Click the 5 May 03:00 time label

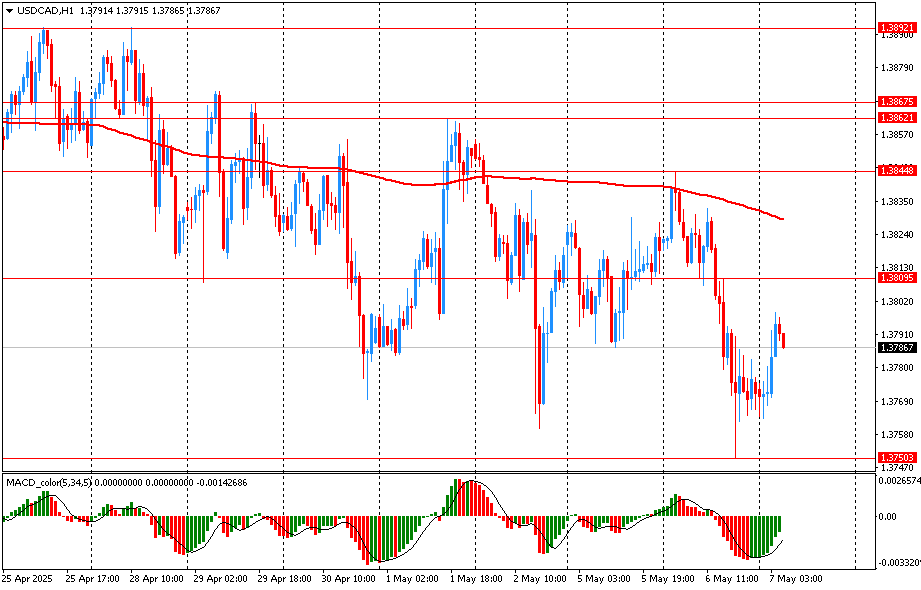coord(602,578)
